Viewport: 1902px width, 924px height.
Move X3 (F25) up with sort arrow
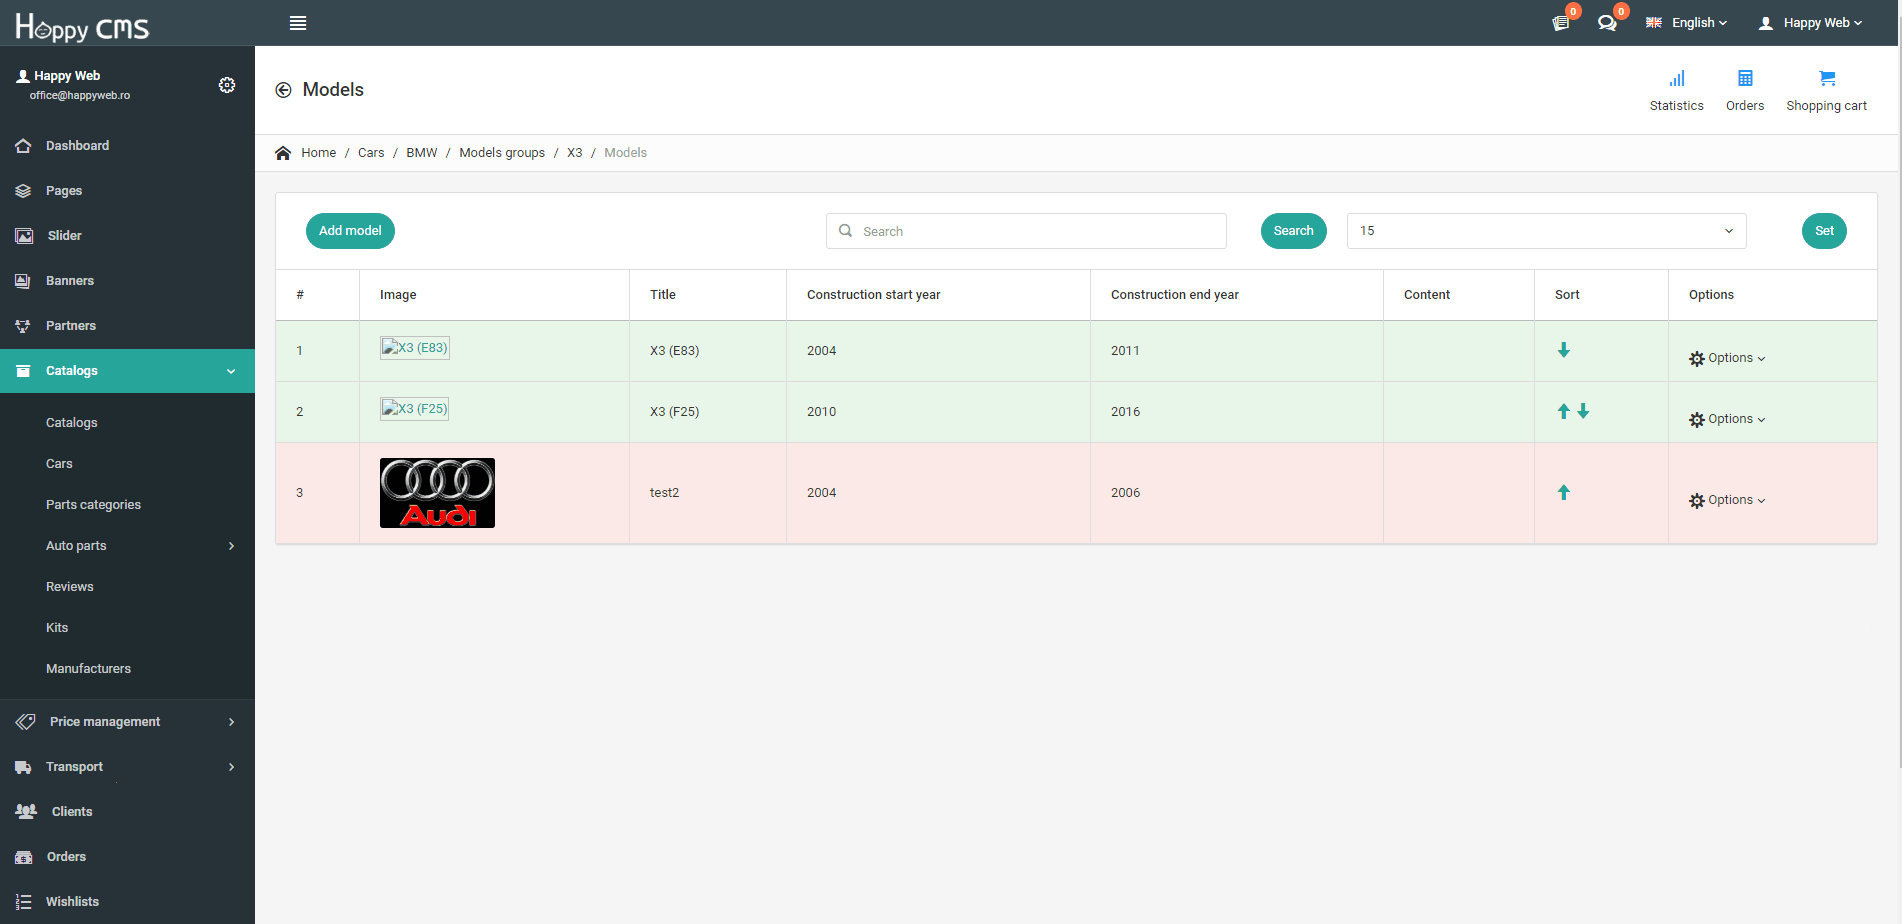pyautogui.click(x=1564, y=411)
